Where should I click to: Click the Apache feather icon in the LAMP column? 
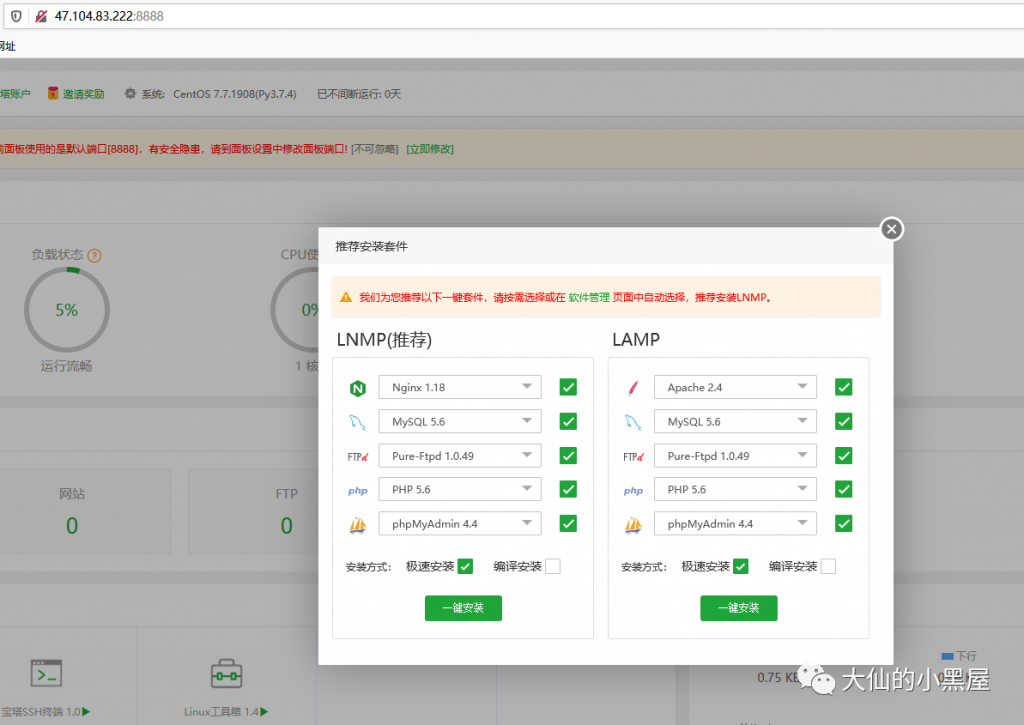coord(632,387)
